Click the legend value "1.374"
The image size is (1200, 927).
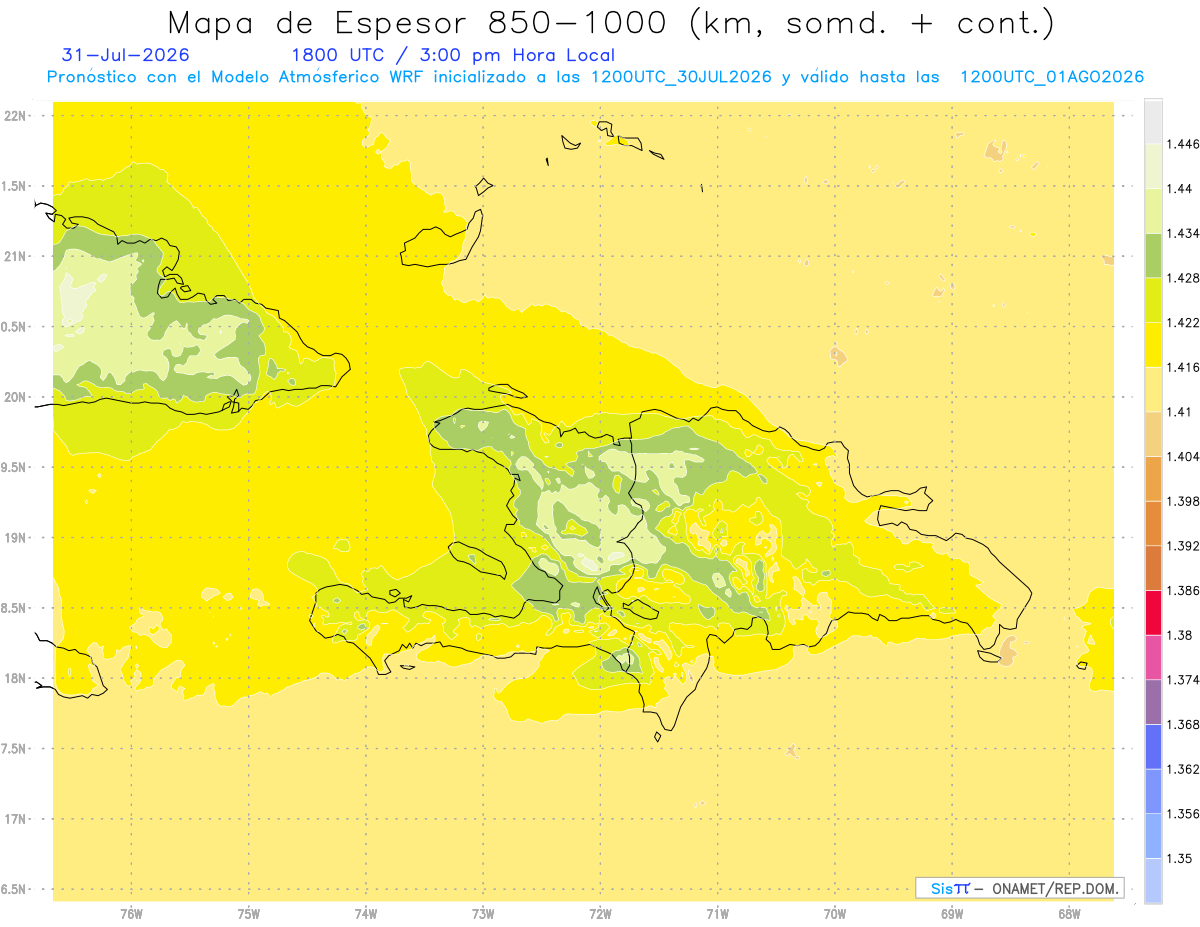(x=1184, y=679)
